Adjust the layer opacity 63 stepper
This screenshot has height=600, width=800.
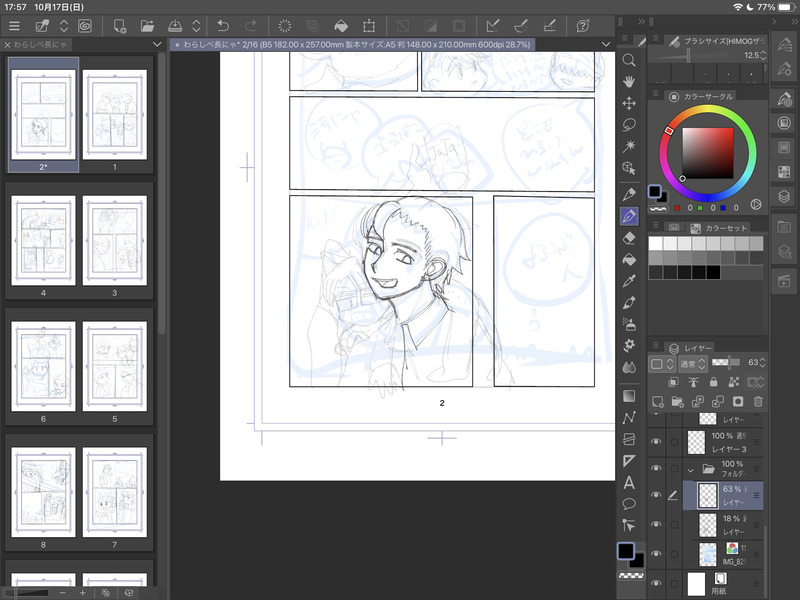pos(762,362)
